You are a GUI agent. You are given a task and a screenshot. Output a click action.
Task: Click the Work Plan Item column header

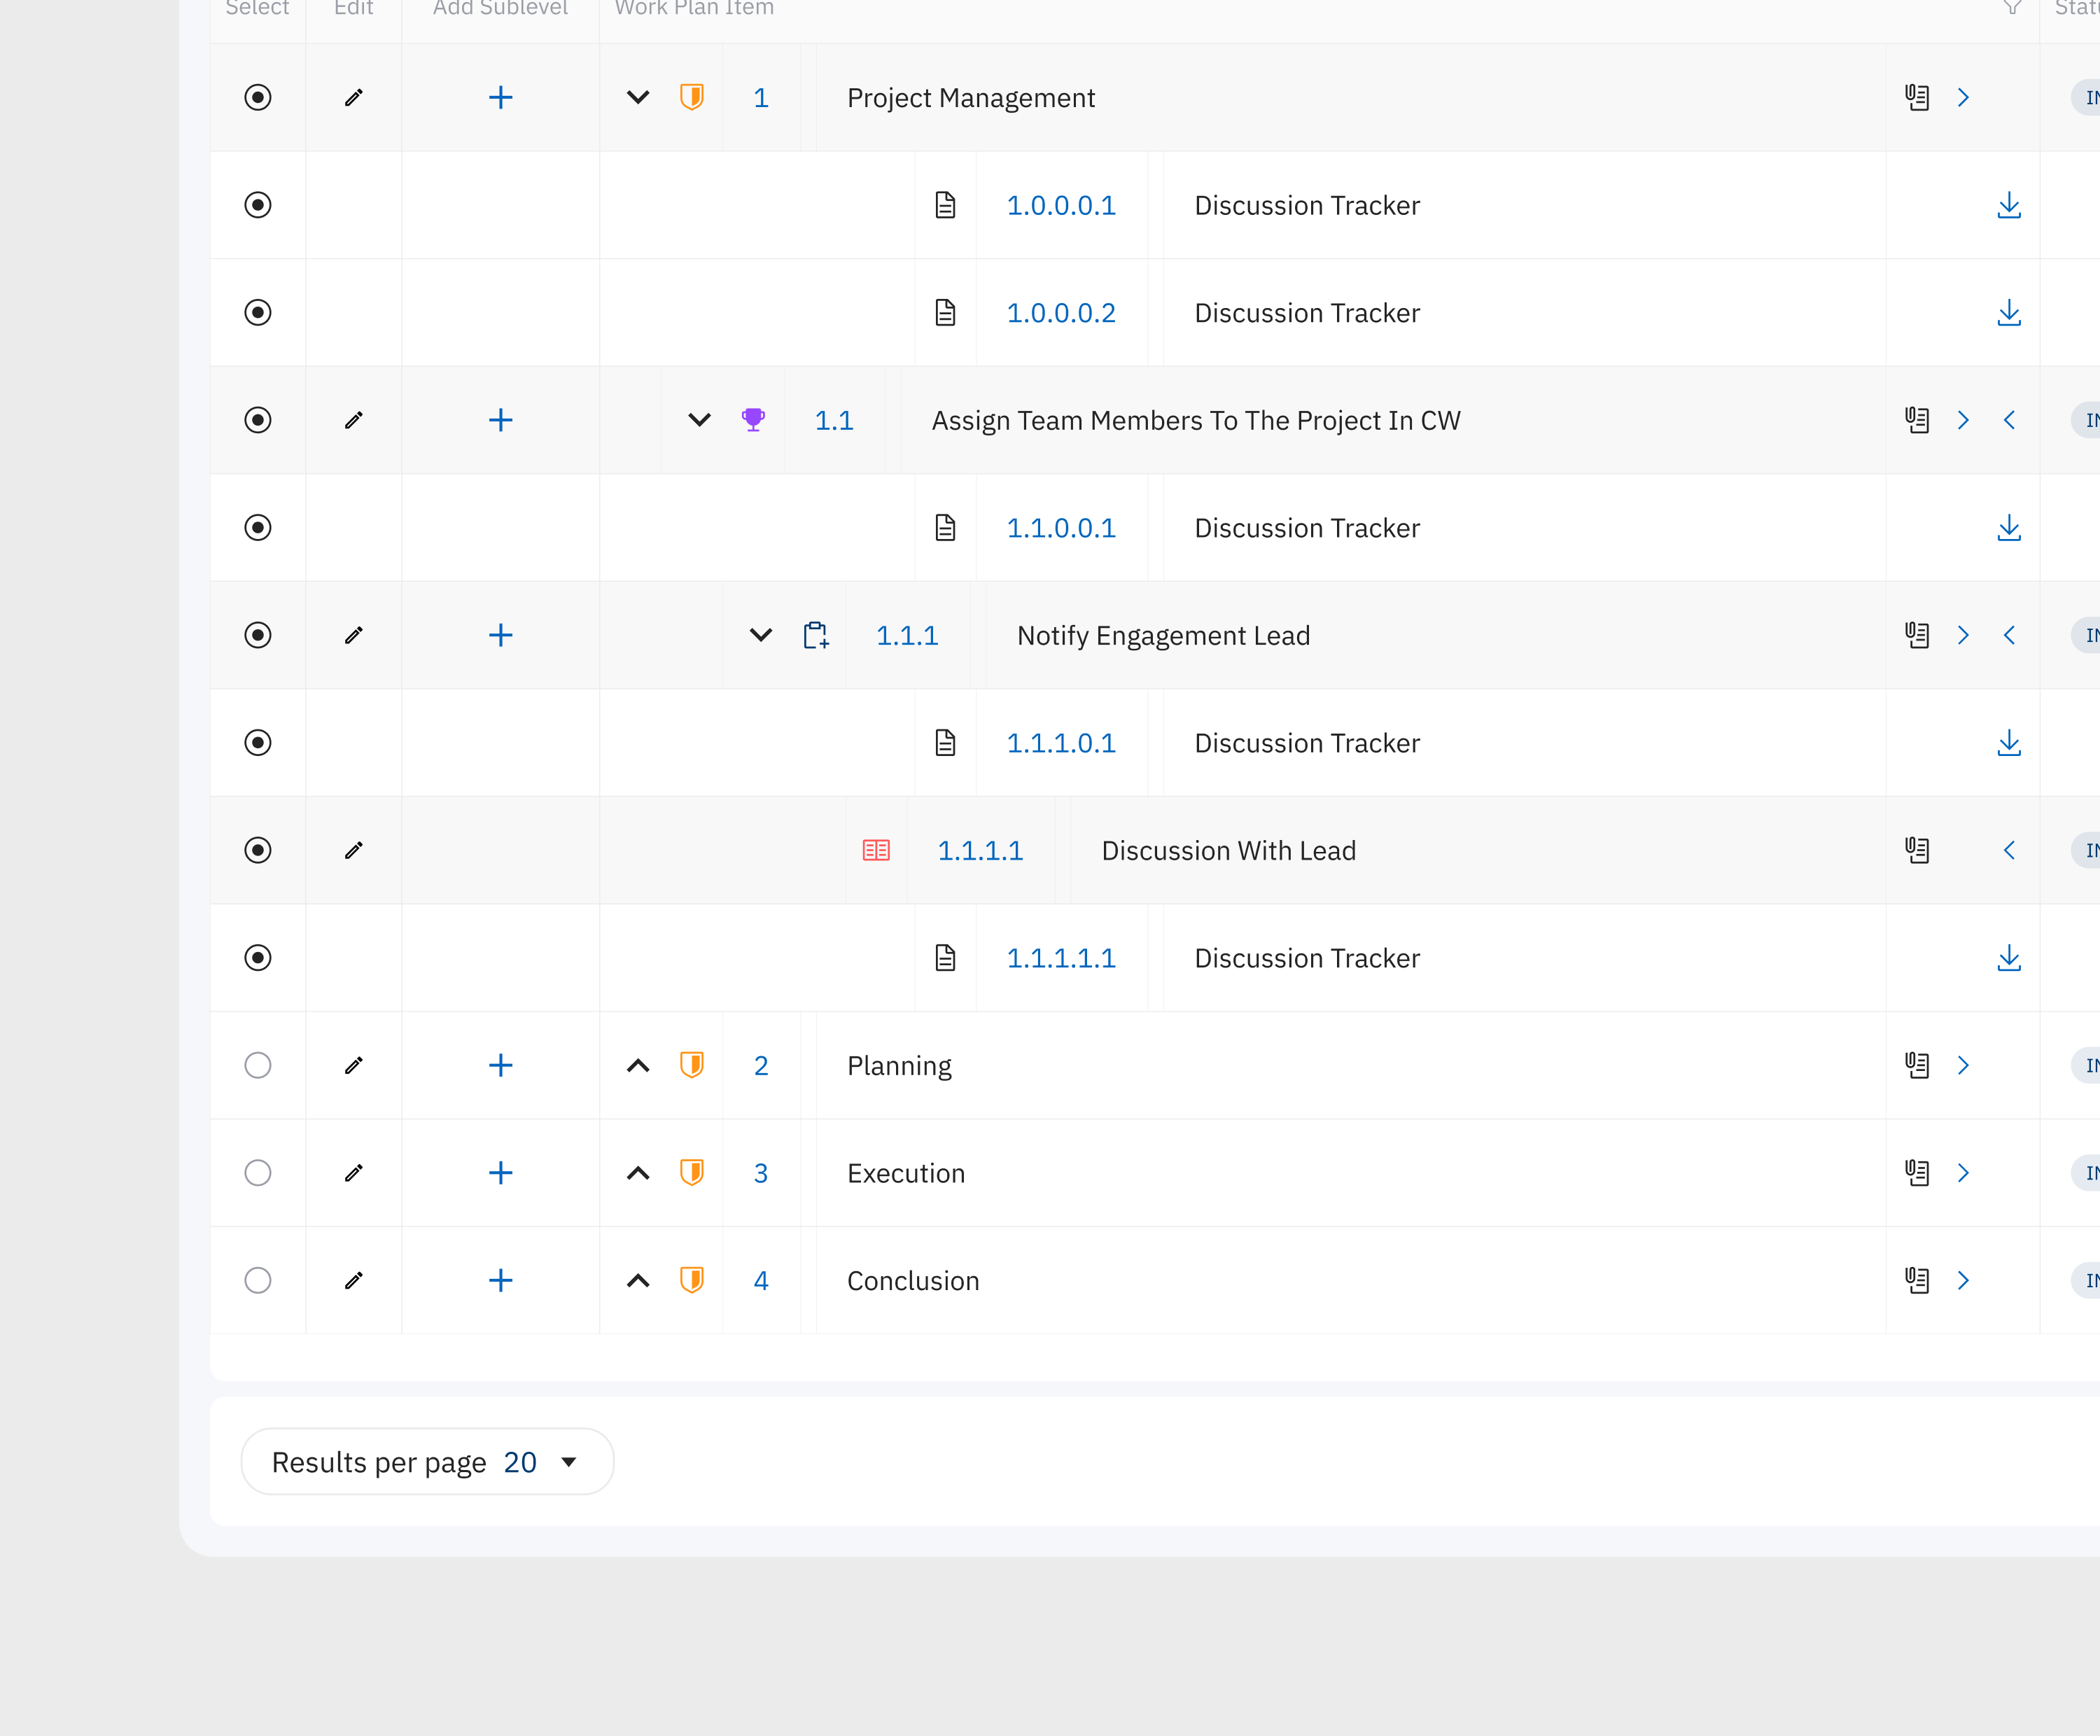coord(694,8)
